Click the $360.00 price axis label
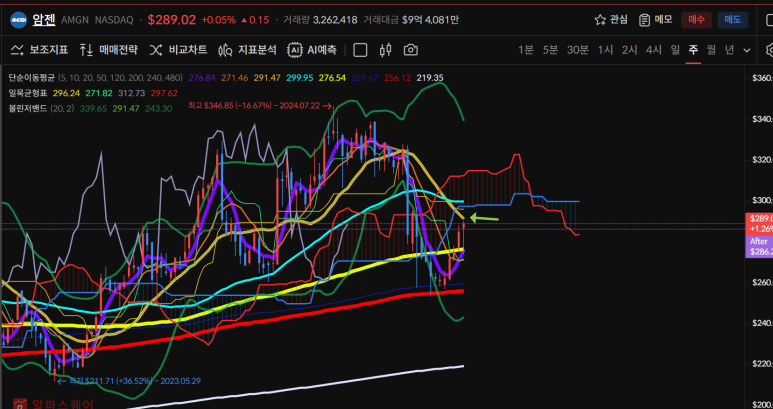Image resolution: width=773 pixels, height=409 pixels. point(762,78)
